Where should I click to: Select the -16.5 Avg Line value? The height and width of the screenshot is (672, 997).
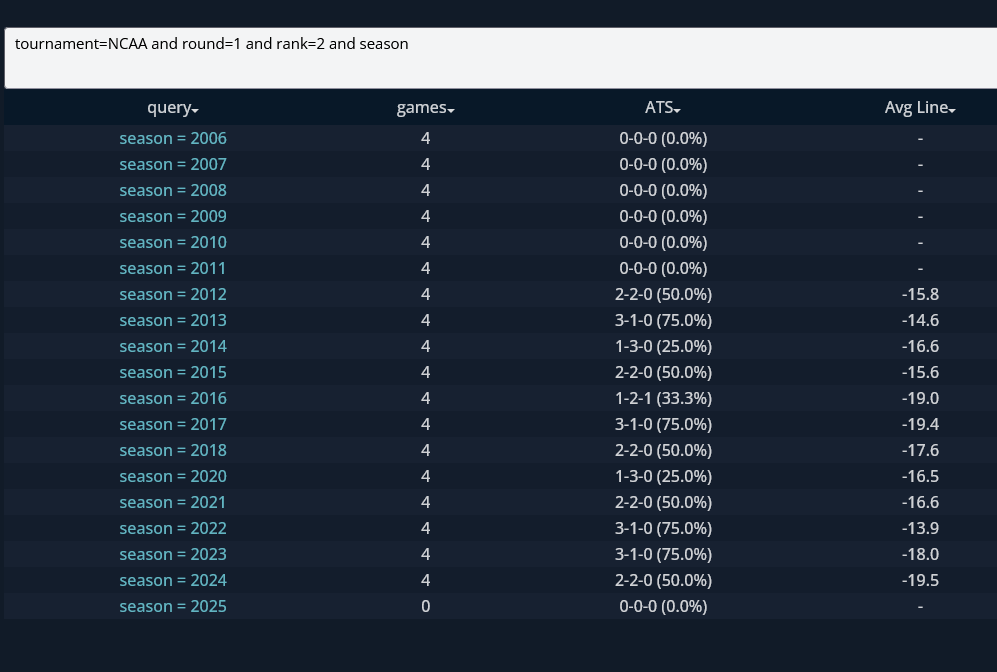(x=920, y=477)
